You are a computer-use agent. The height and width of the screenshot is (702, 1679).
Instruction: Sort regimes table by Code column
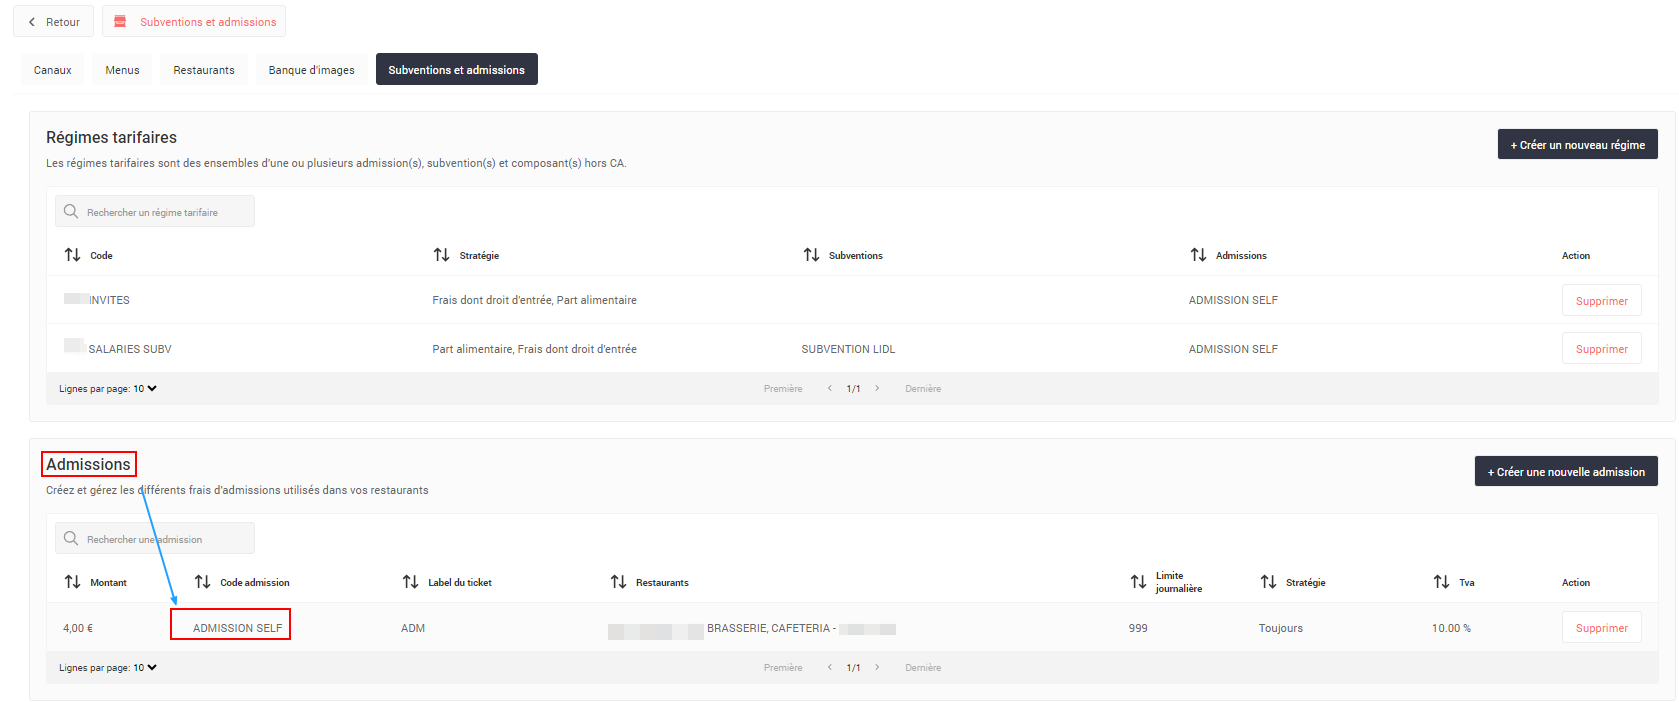tap(73, 255)
